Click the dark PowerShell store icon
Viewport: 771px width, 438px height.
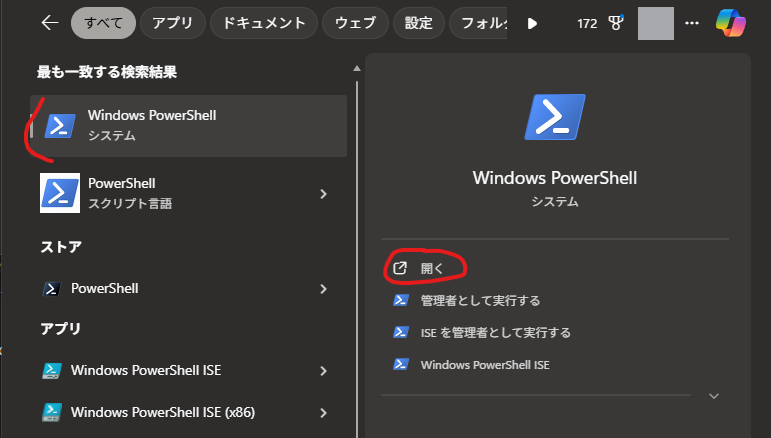tap(52, 289)
